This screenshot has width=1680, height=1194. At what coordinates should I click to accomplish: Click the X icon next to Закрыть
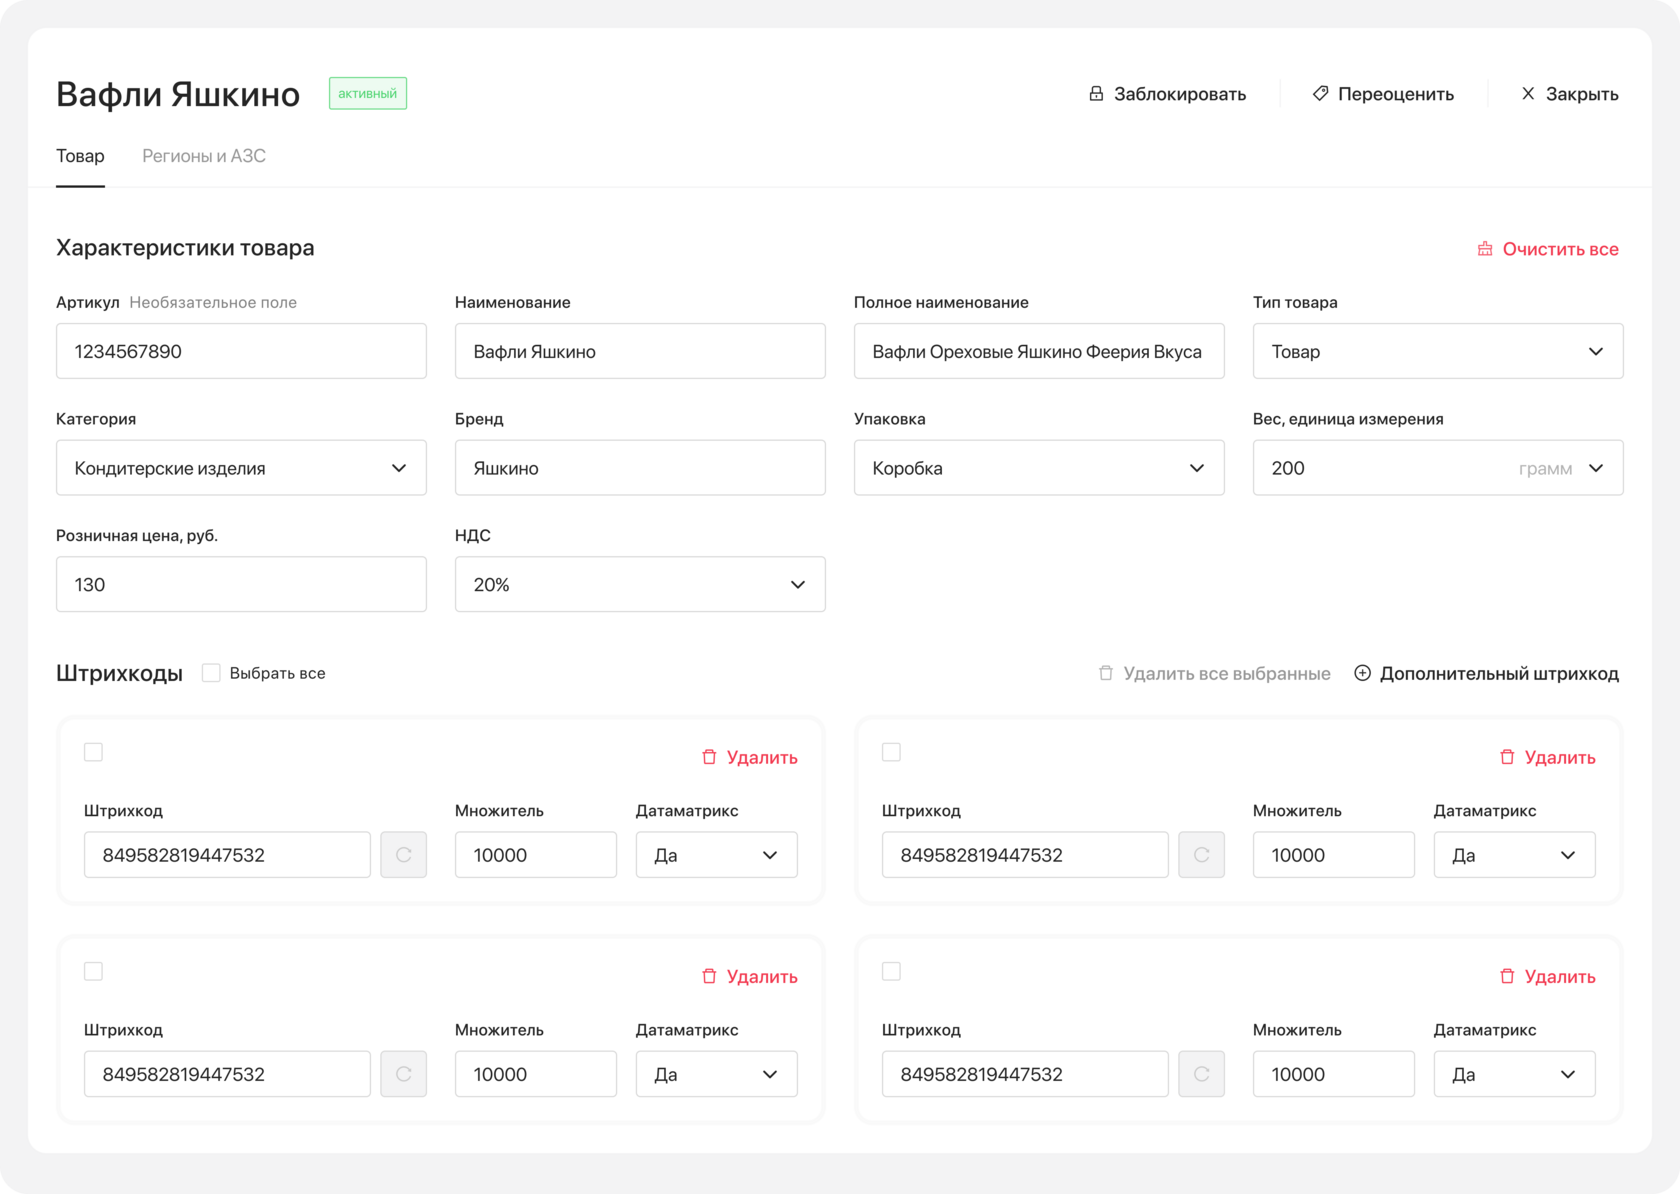point(1528,93)
